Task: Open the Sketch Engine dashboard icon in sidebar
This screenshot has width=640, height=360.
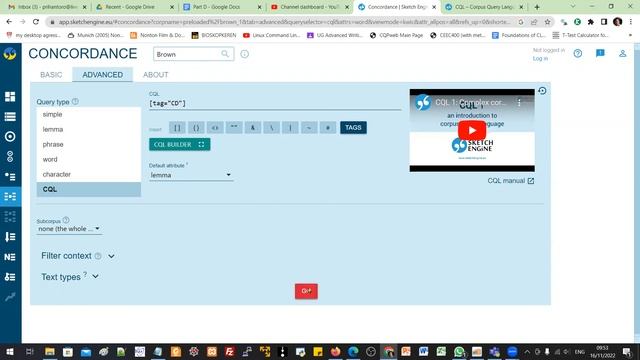Action: [x=10, y=96]
